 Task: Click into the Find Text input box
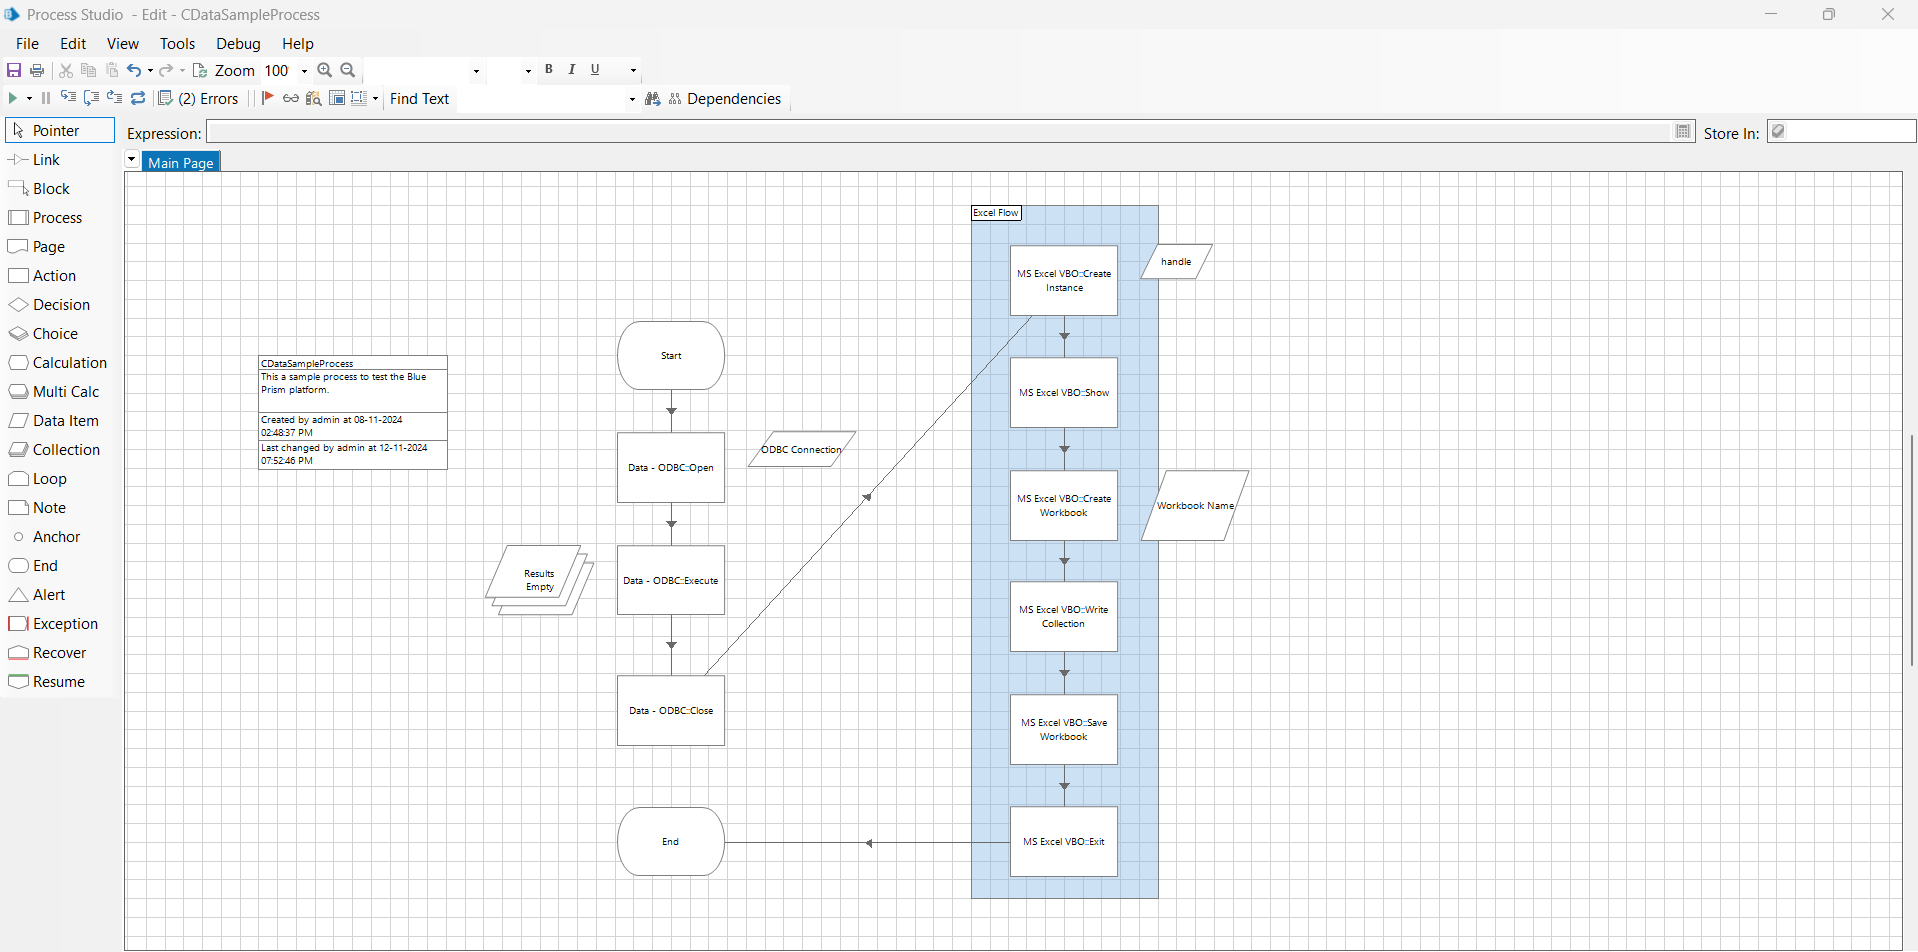coord(541,99)
